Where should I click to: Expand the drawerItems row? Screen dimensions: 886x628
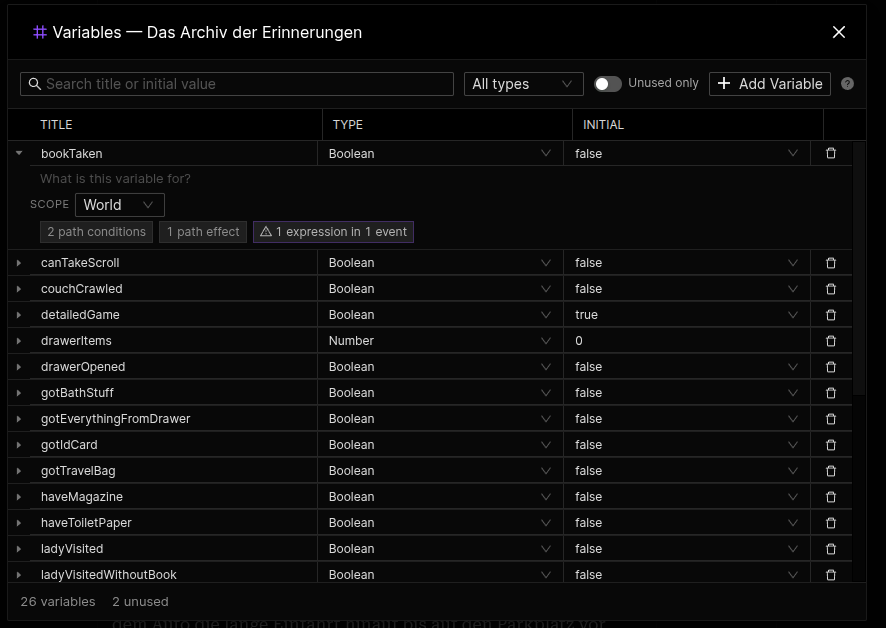tap(19, 341)
